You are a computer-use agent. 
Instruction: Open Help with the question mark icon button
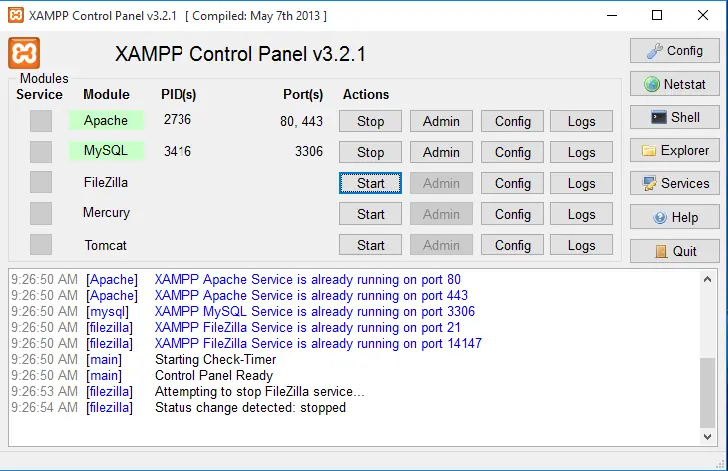pyautogui.click(x=675, y=217)
